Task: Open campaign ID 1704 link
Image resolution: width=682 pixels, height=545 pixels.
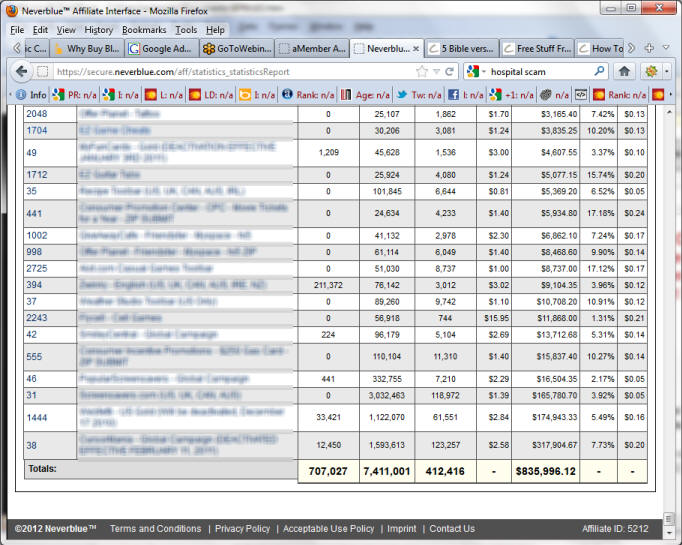Action: coord(37,130)
